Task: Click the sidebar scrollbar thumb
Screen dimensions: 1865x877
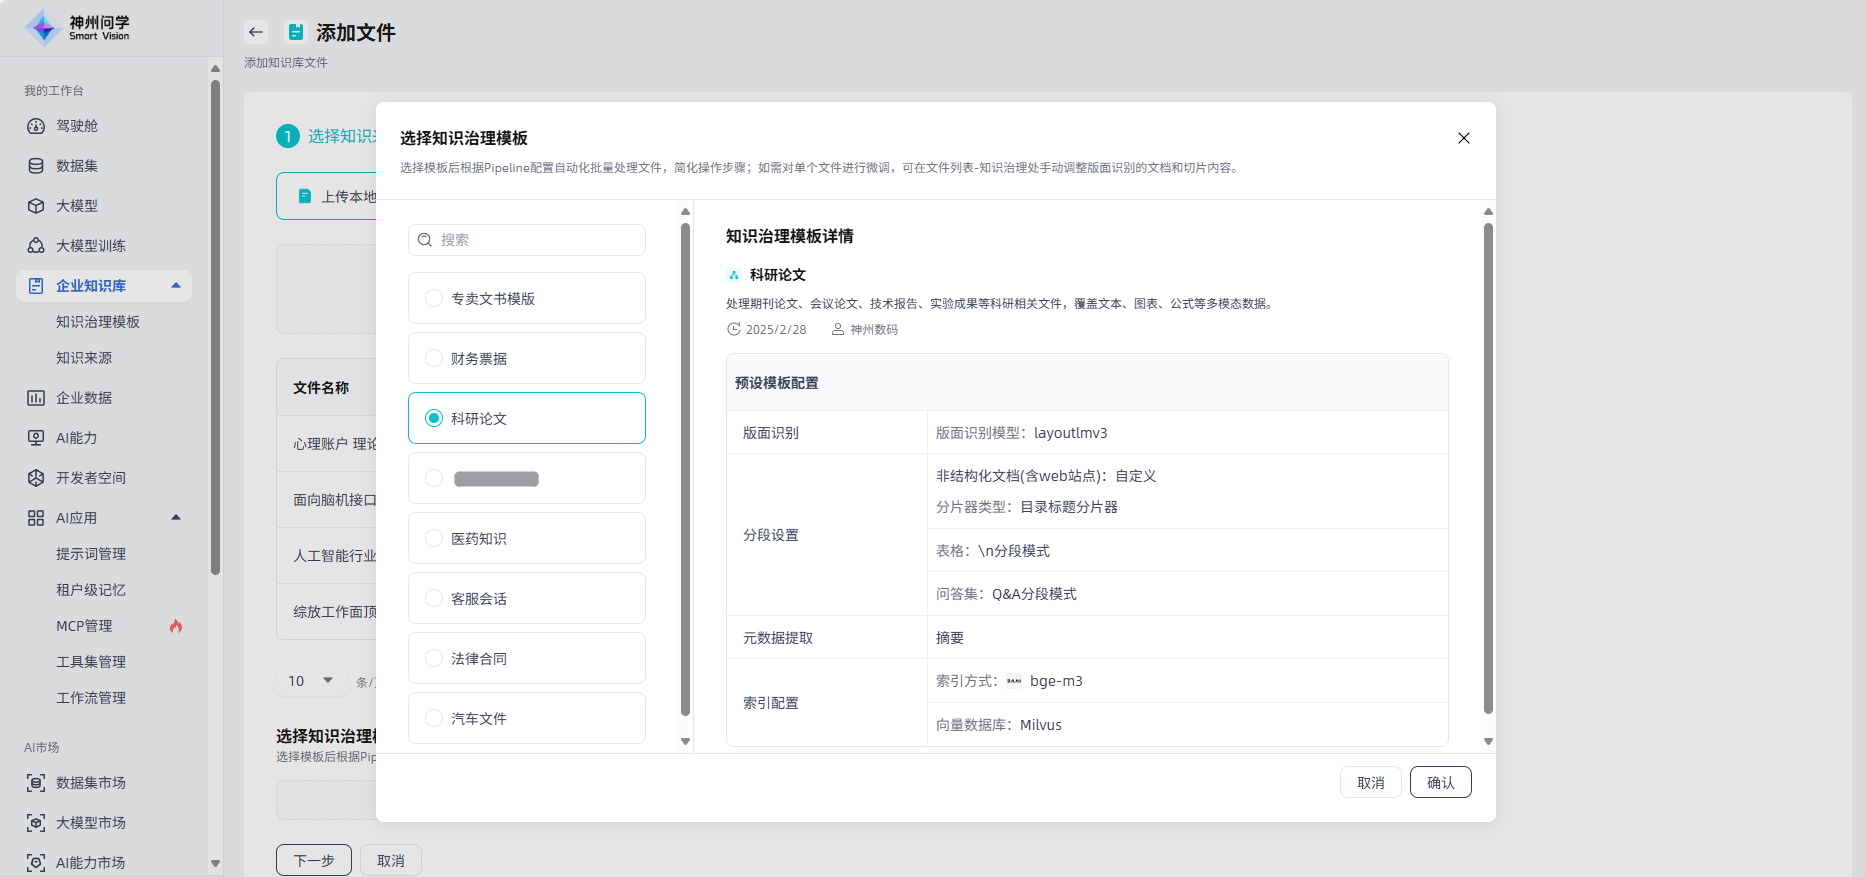Action: pyautogui.click(x=215, y=327)
